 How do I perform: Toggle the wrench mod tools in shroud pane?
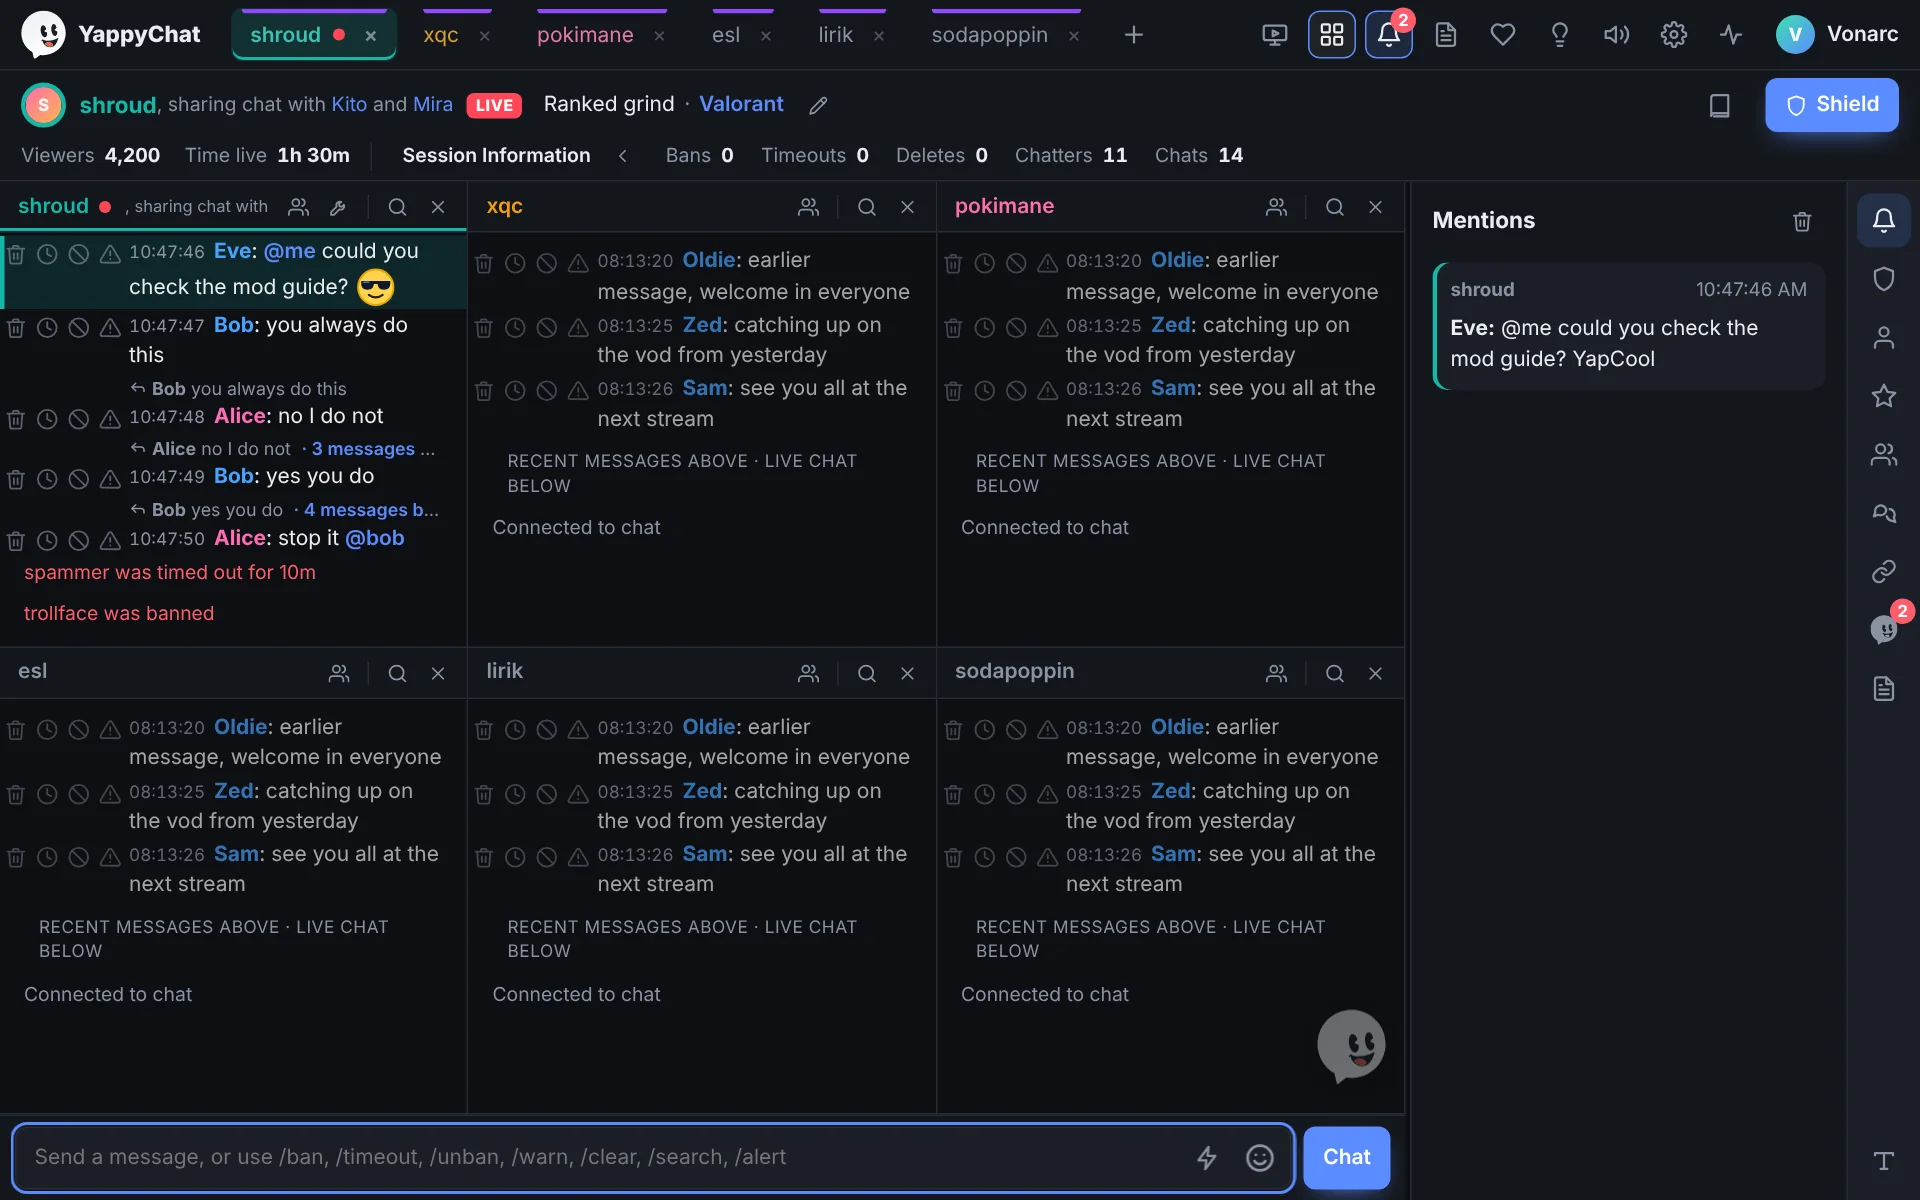coord(338,207)
